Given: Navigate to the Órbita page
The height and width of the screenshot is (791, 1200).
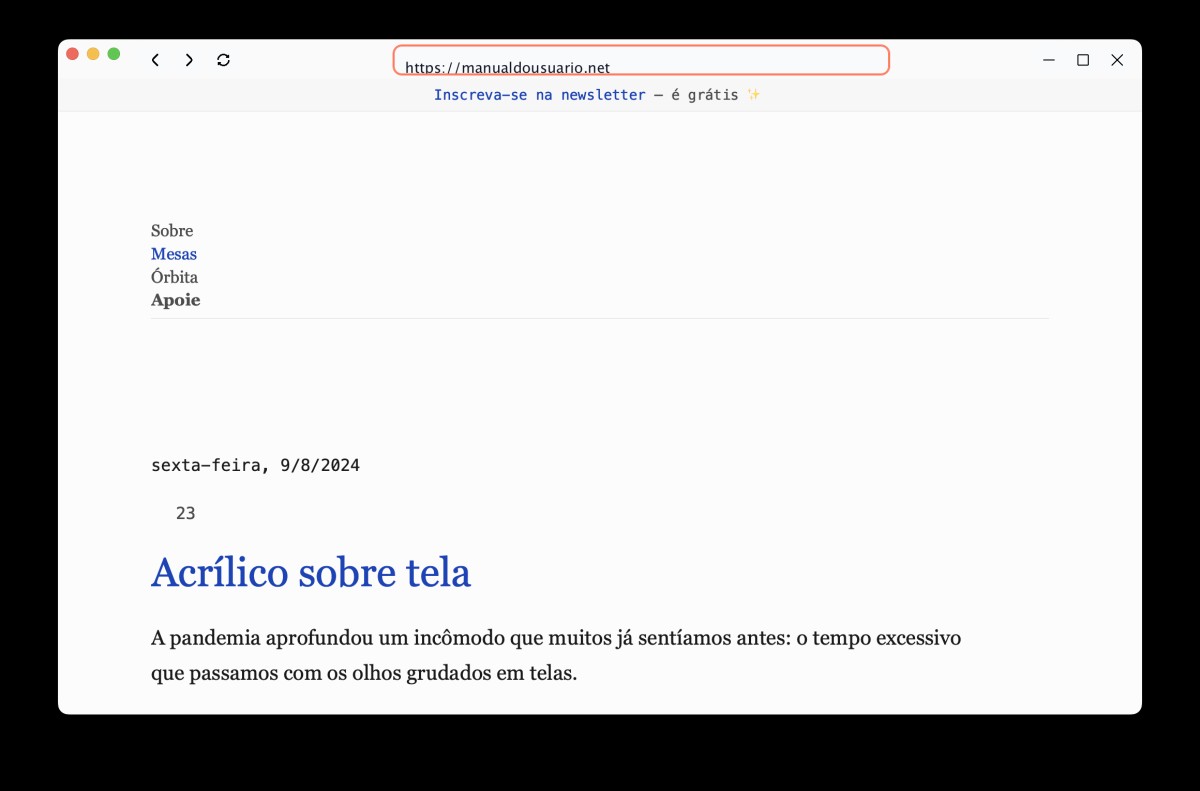Looking at the screenshot, I should tap(174, 277).
